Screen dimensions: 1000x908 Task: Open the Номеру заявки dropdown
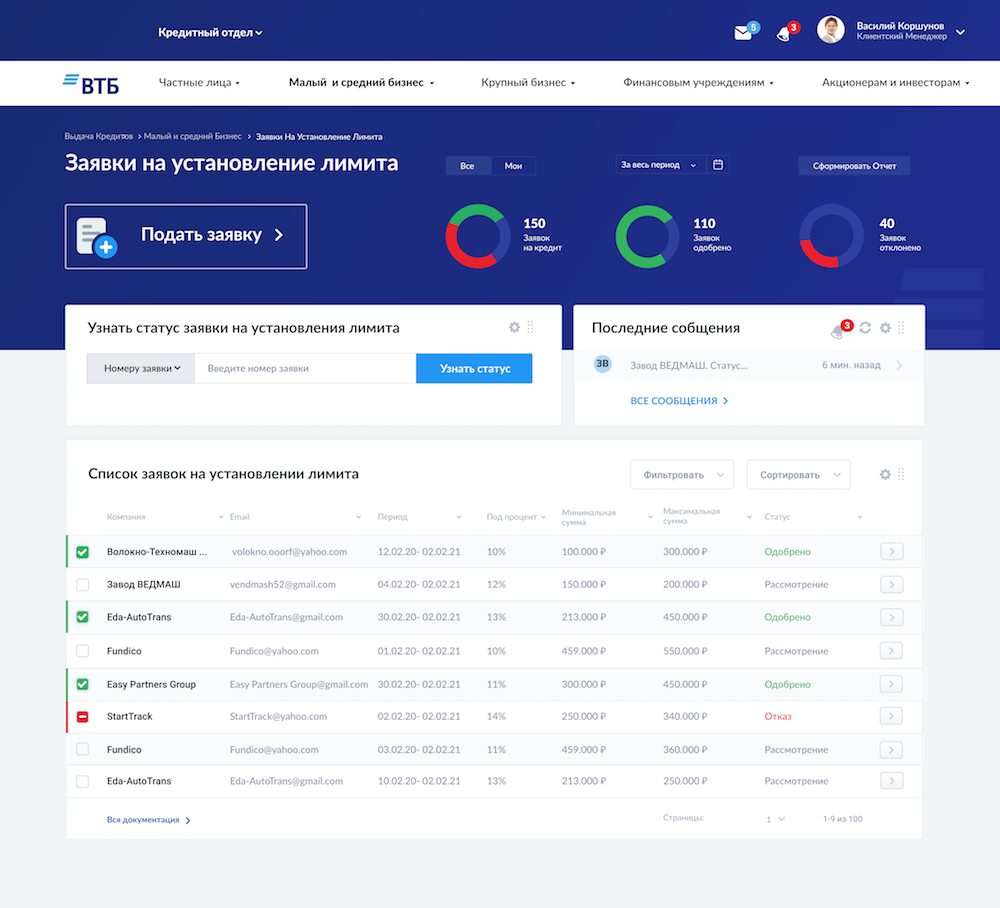pyautogui.click(x=141, y=369)
